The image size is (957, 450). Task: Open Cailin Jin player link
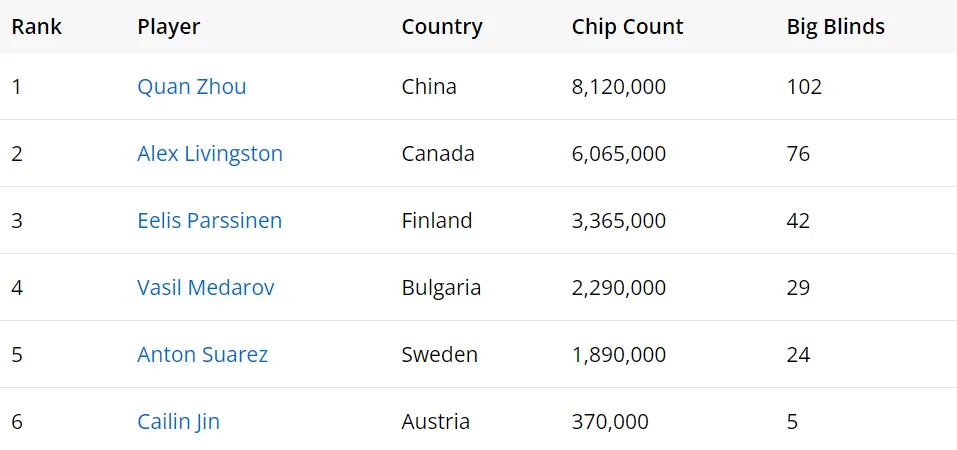pyautogui.click(x=178, y=422)
